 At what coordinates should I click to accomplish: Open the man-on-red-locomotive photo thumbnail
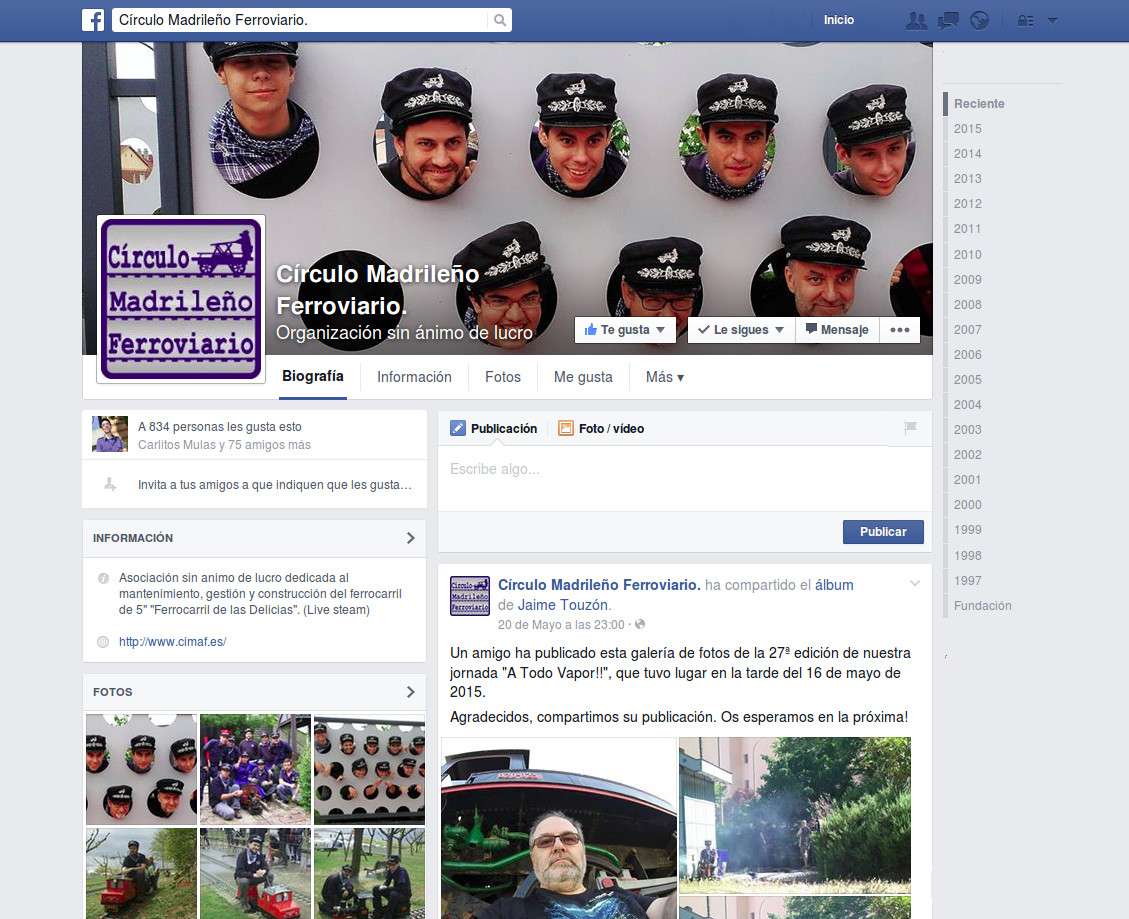[141, 874]
